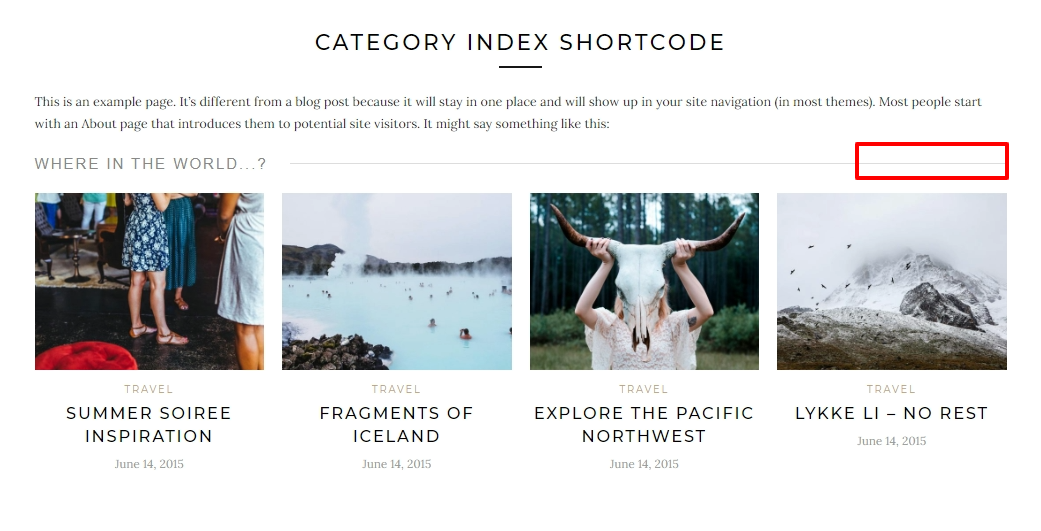Click the Category Index Shortcode page title
1041x531 pixels.
click(x=520, y=42)
